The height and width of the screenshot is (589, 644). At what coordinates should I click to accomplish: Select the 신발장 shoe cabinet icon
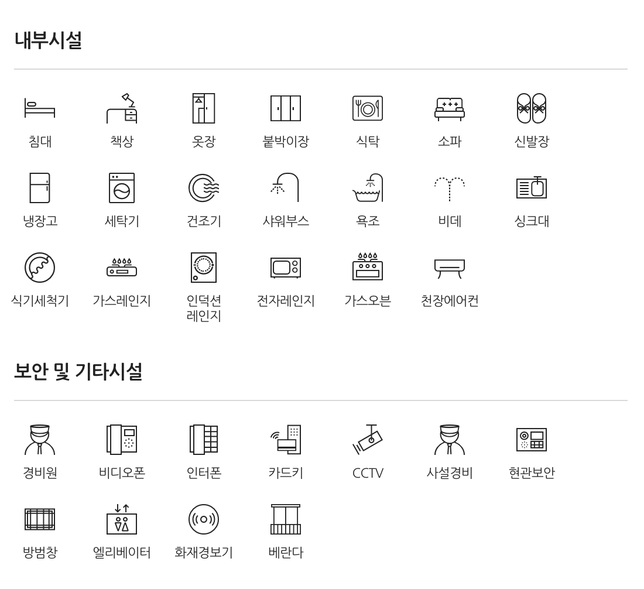click(x=532, y=108)
